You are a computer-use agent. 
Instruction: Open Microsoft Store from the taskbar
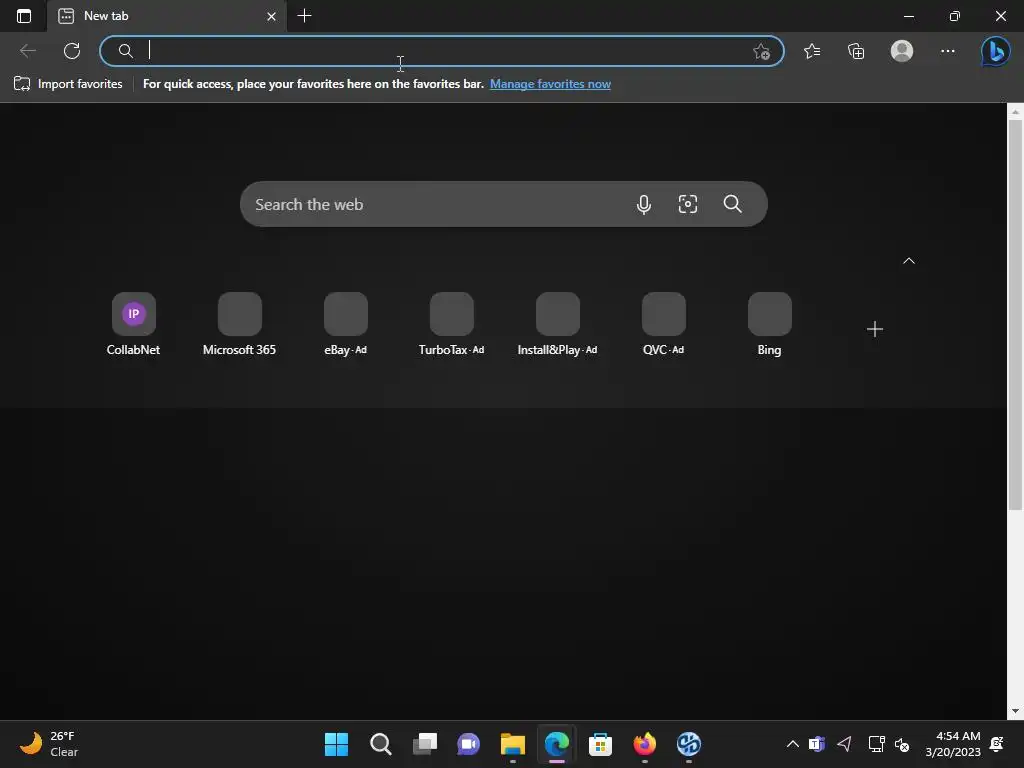600,744
